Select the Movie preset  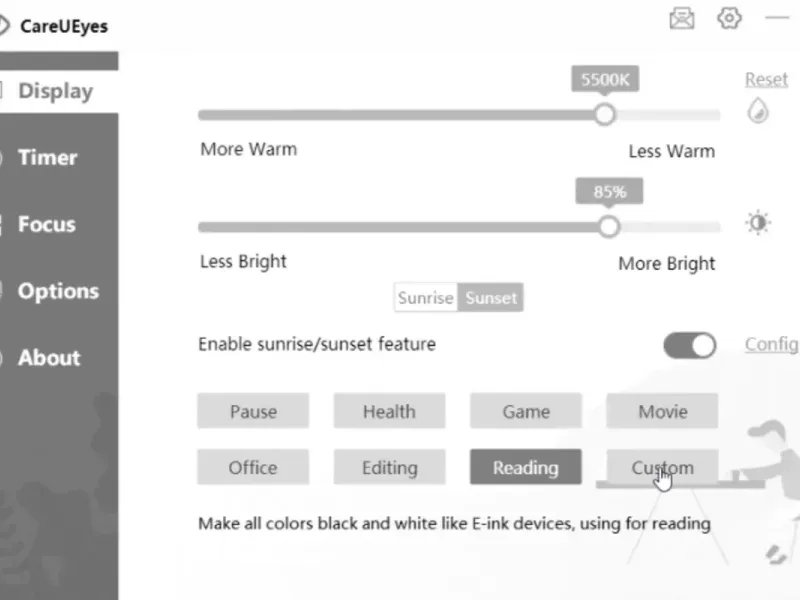(662, 411)
